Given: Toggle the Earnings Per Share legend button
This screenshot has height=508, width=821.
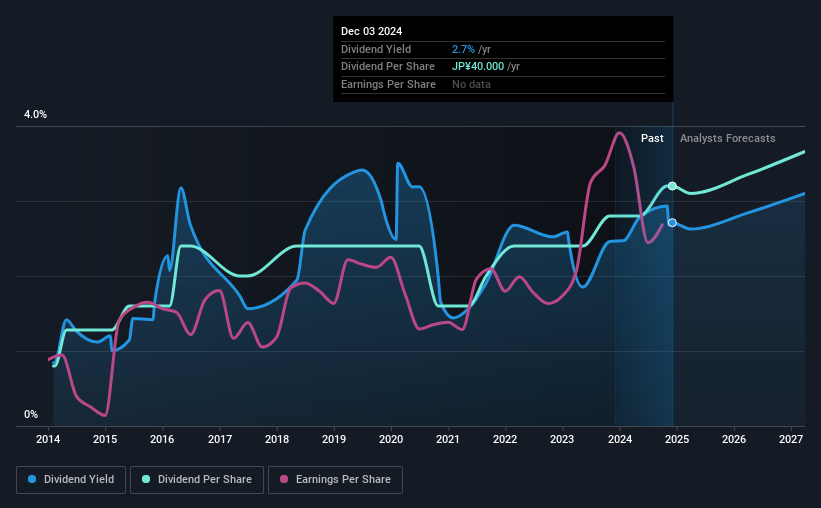Looking at the screenshot, I should coord(335,480).
